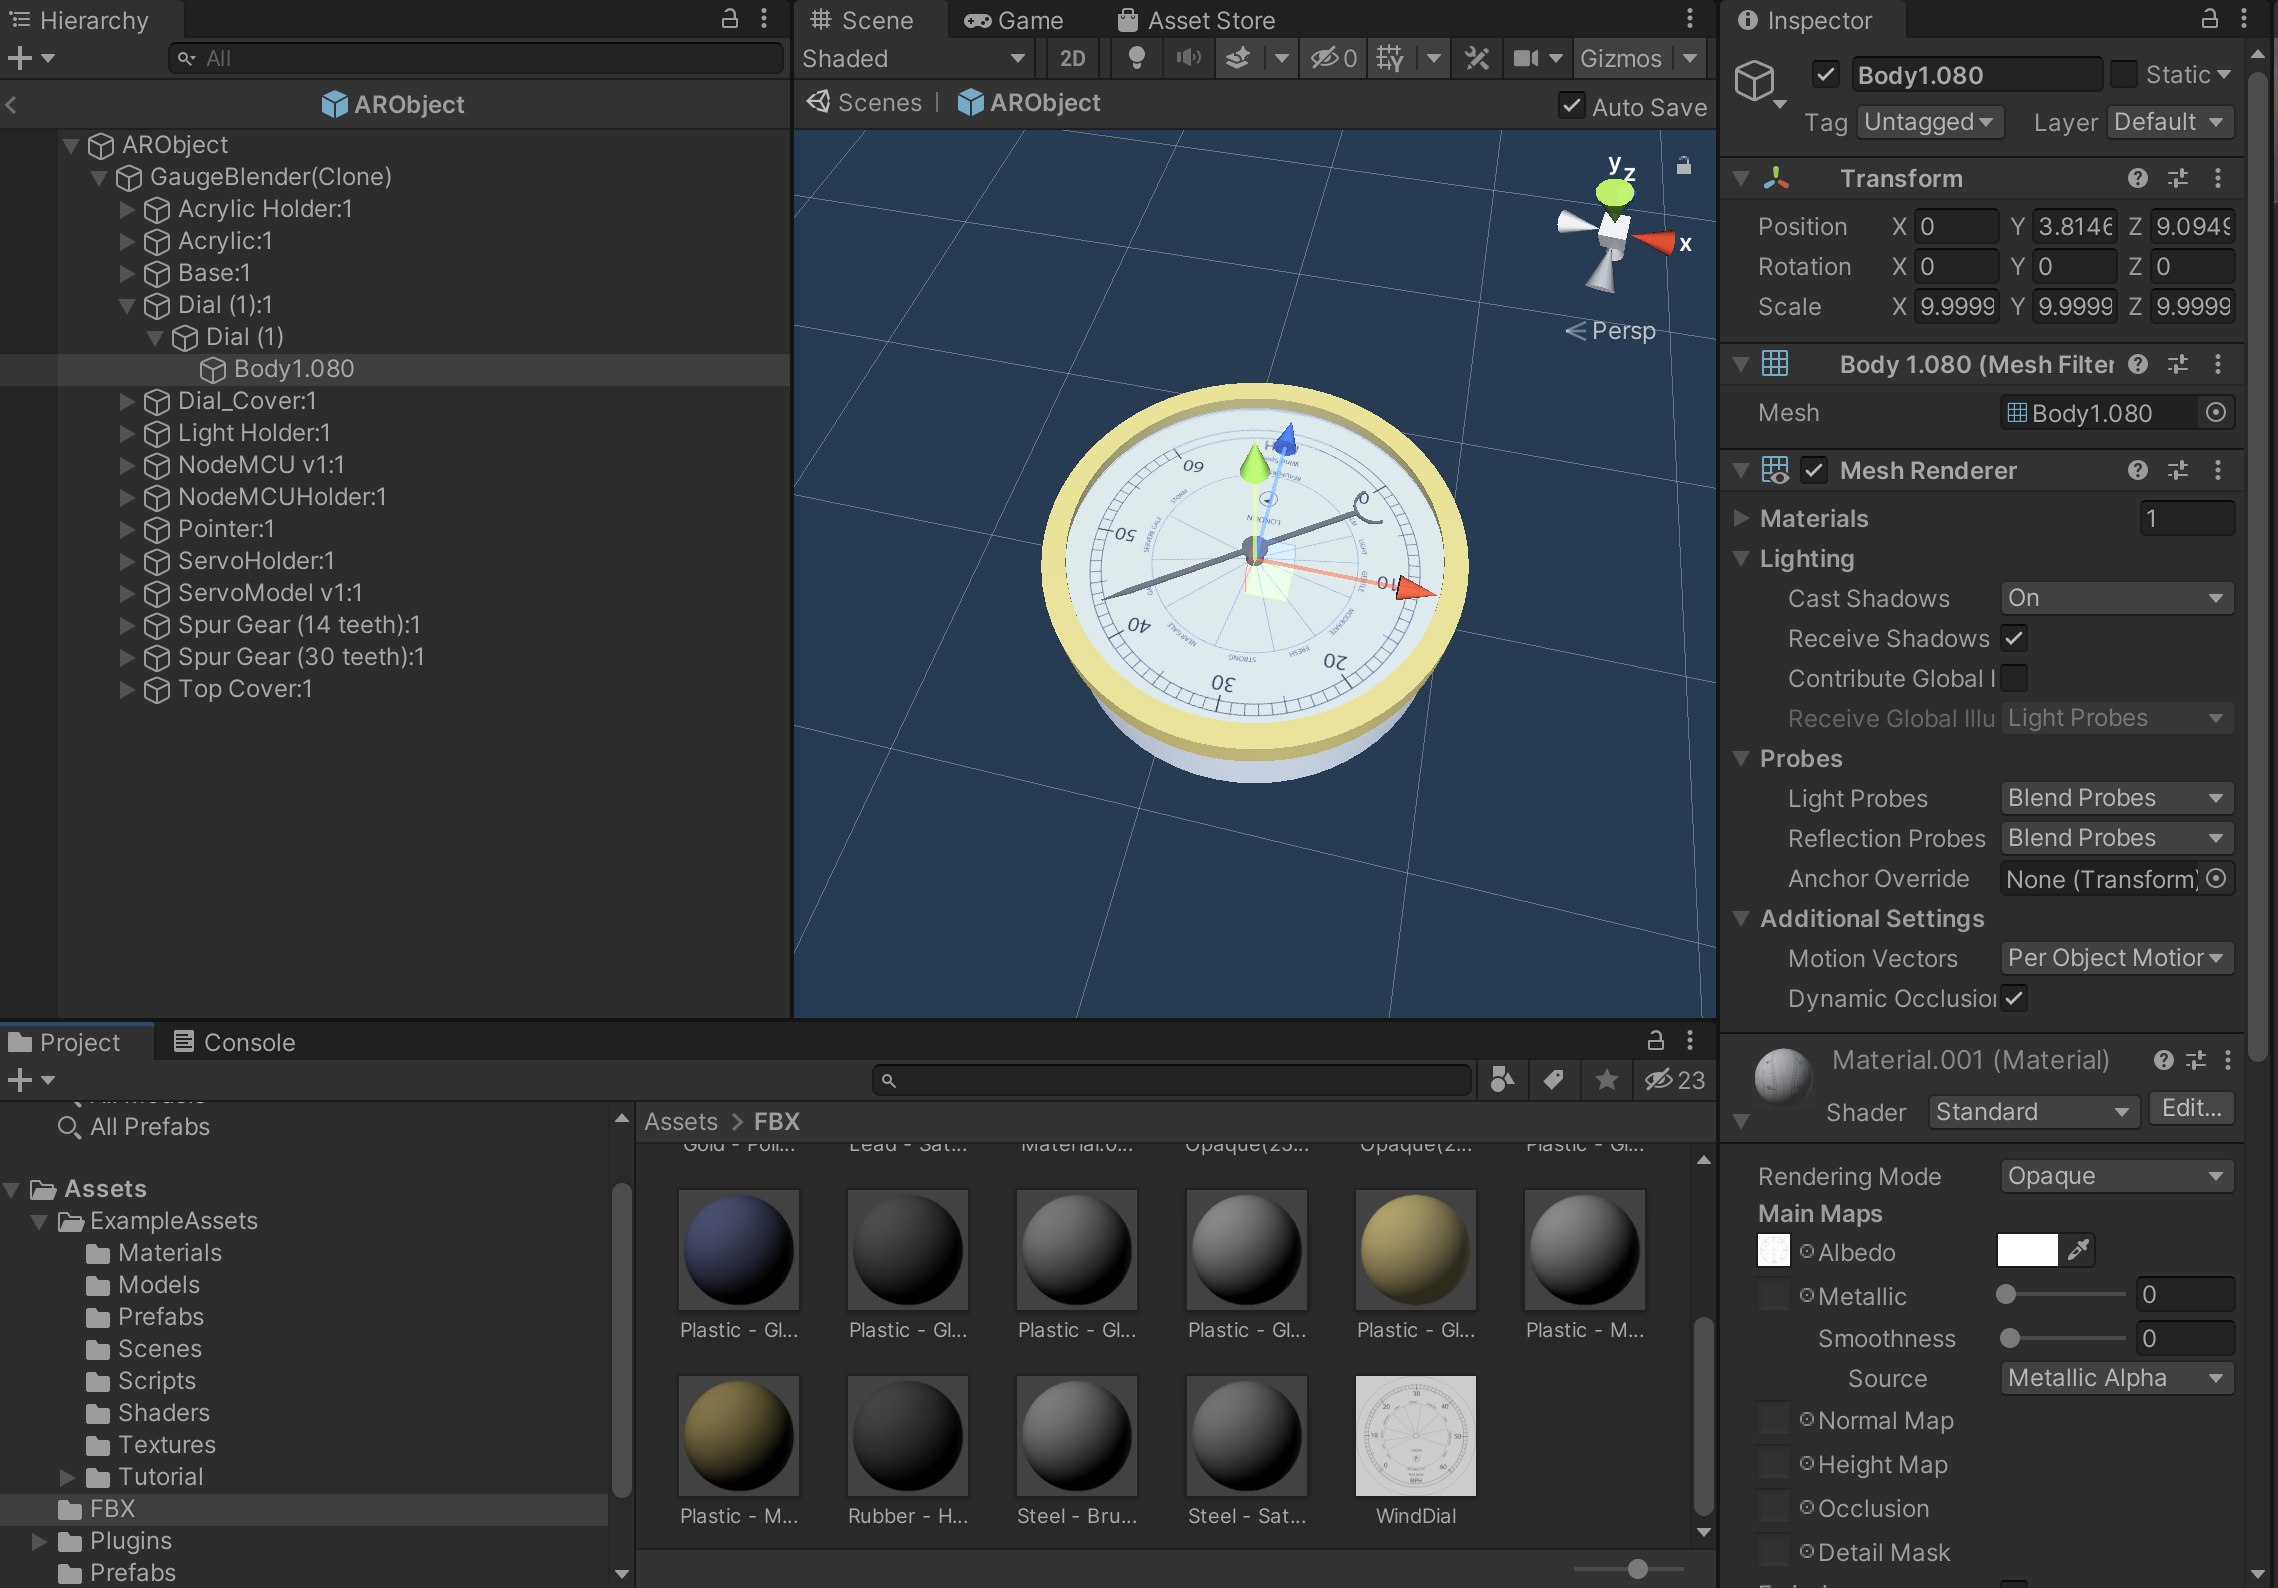Search by label in Project panel

point(1554,1079)
